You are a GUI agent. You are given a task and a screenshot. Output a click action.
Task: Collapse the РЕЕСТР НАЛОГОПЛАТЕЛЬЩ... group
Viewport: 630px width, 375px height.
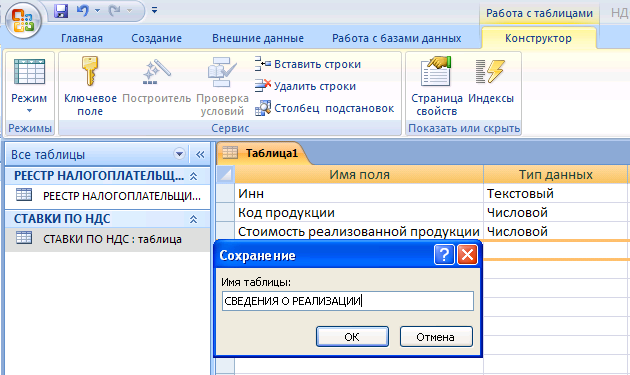point(194,176)
